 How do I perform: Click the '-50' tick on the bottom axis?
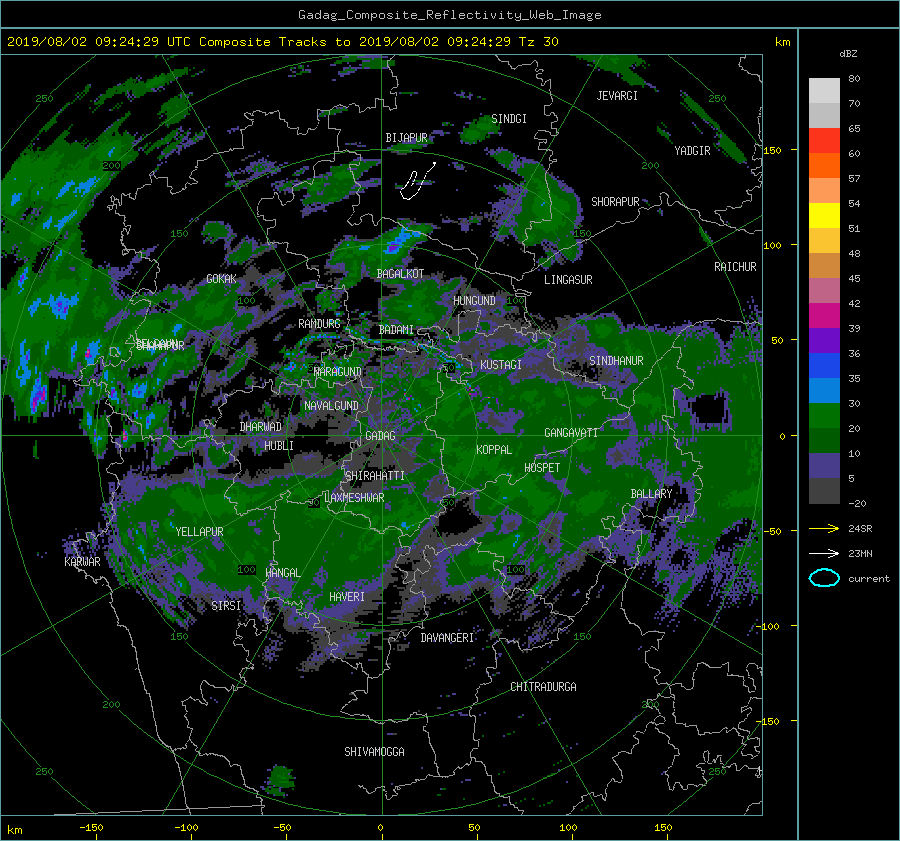(x=282, y=828)
